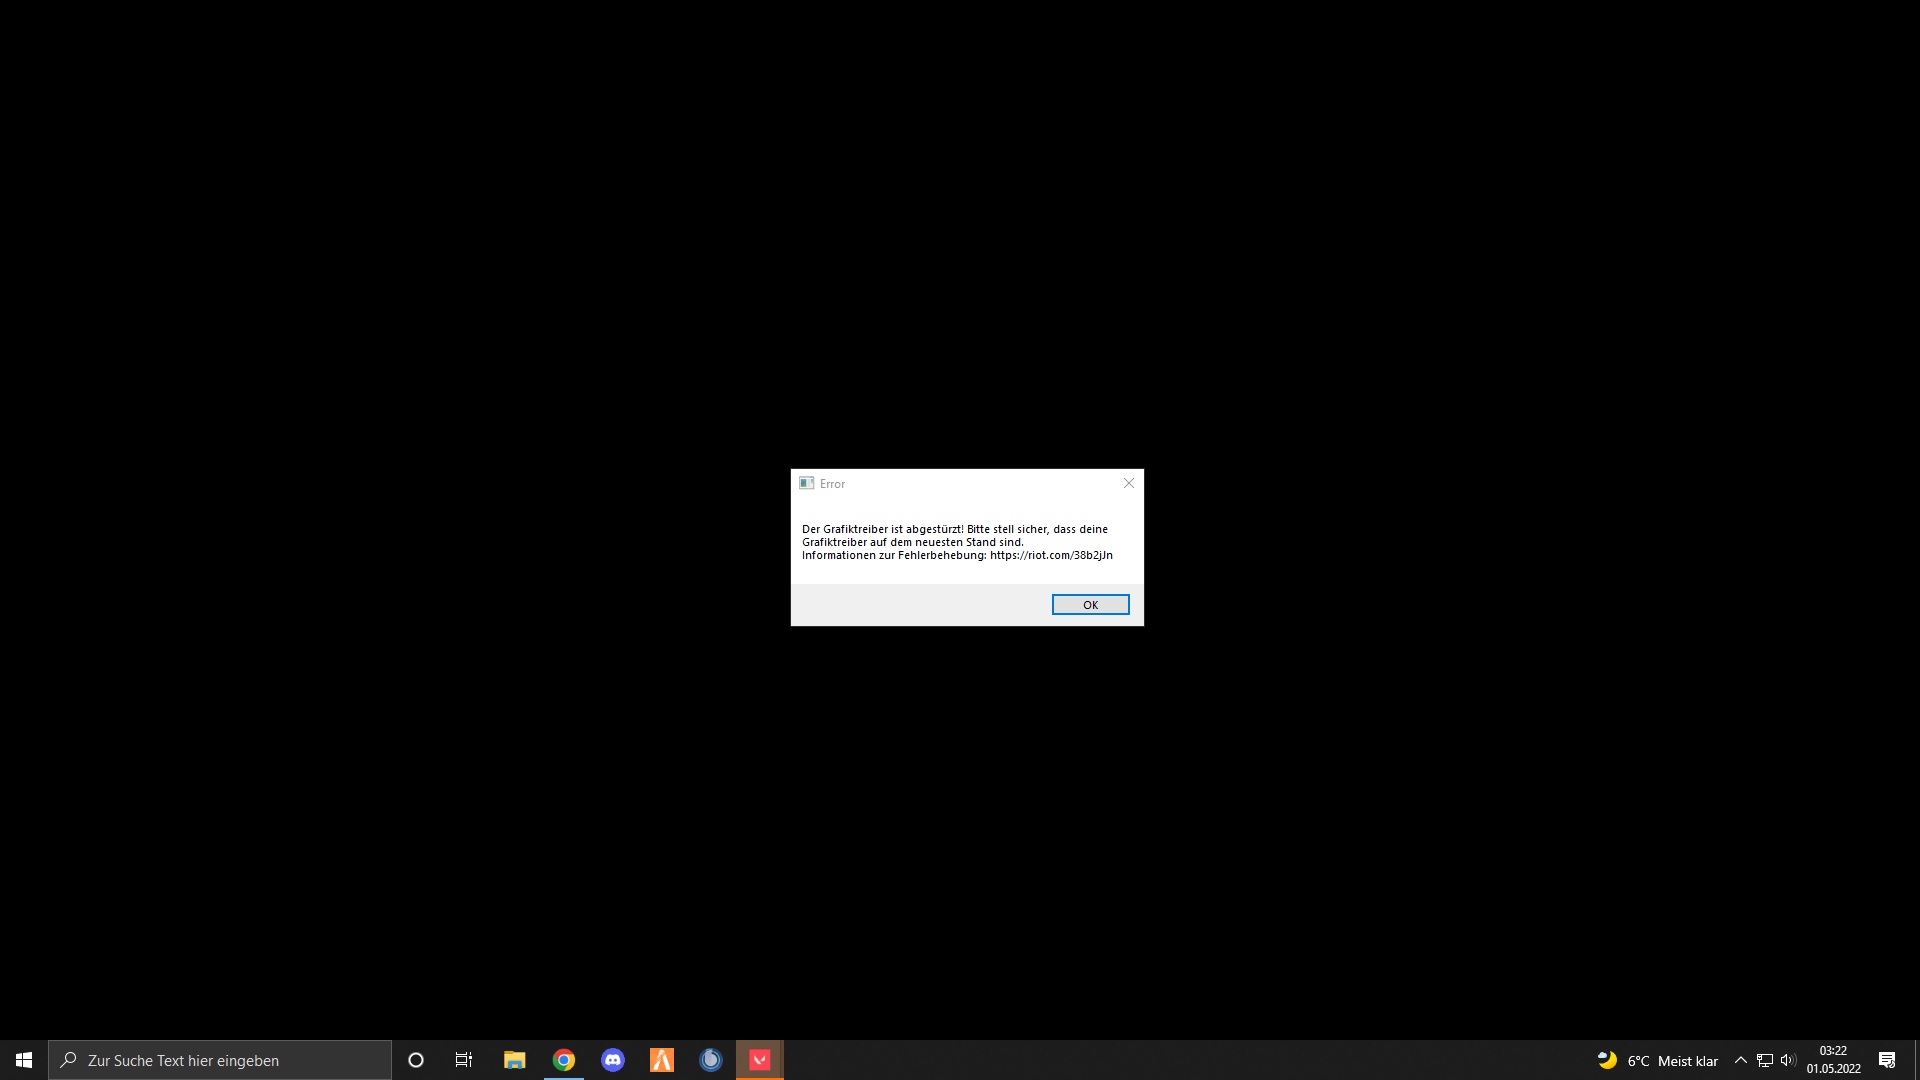The image size is (1920, 1080).
Task: Click the orange app icon next to Discord
Action: coord(662,1060)
